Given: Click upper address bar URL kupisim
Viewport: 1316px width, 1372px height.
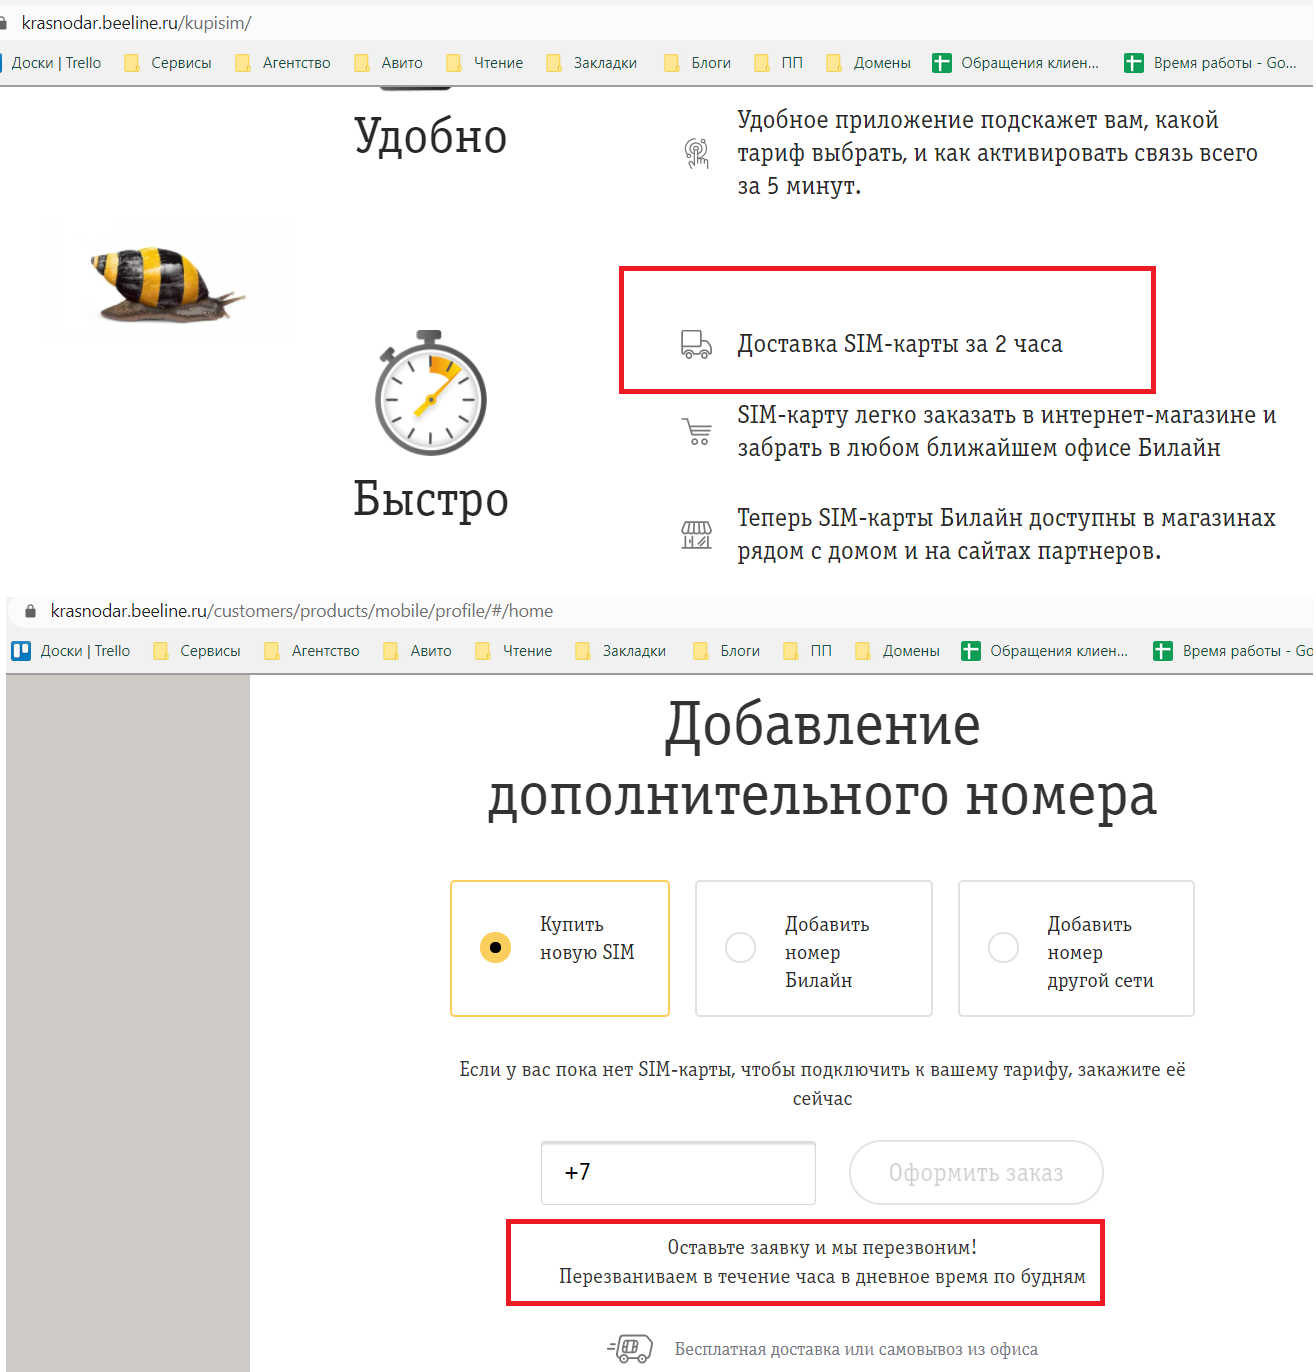Looking at the screenshot, I should [x=136, y=23].
